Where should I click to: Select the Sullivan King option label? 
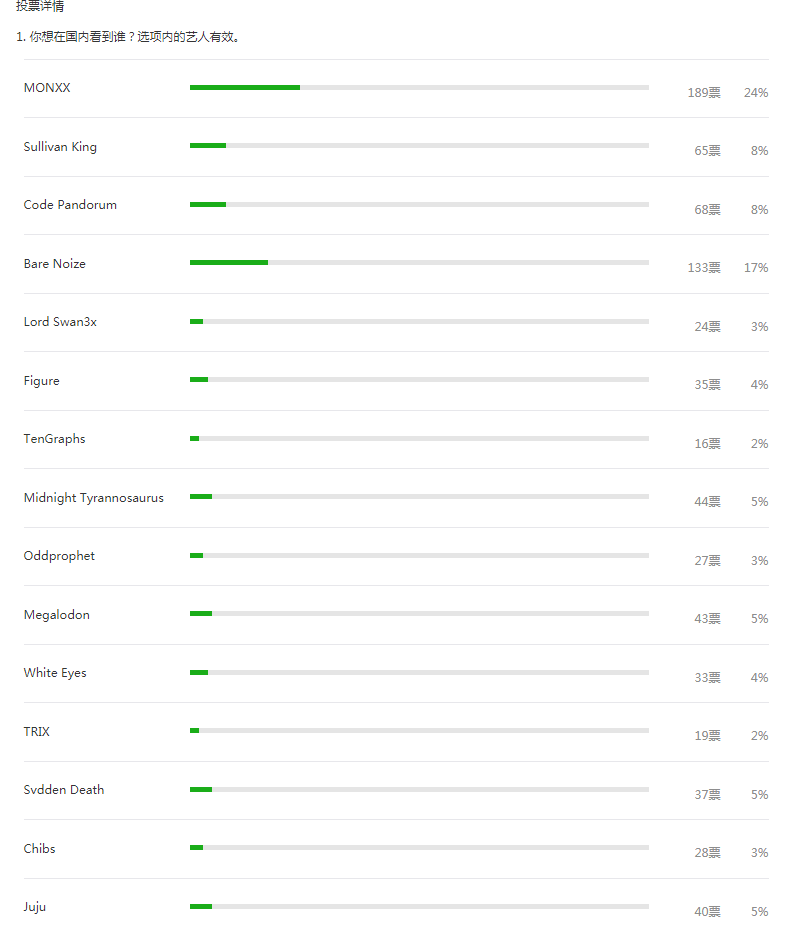(60, 147)
